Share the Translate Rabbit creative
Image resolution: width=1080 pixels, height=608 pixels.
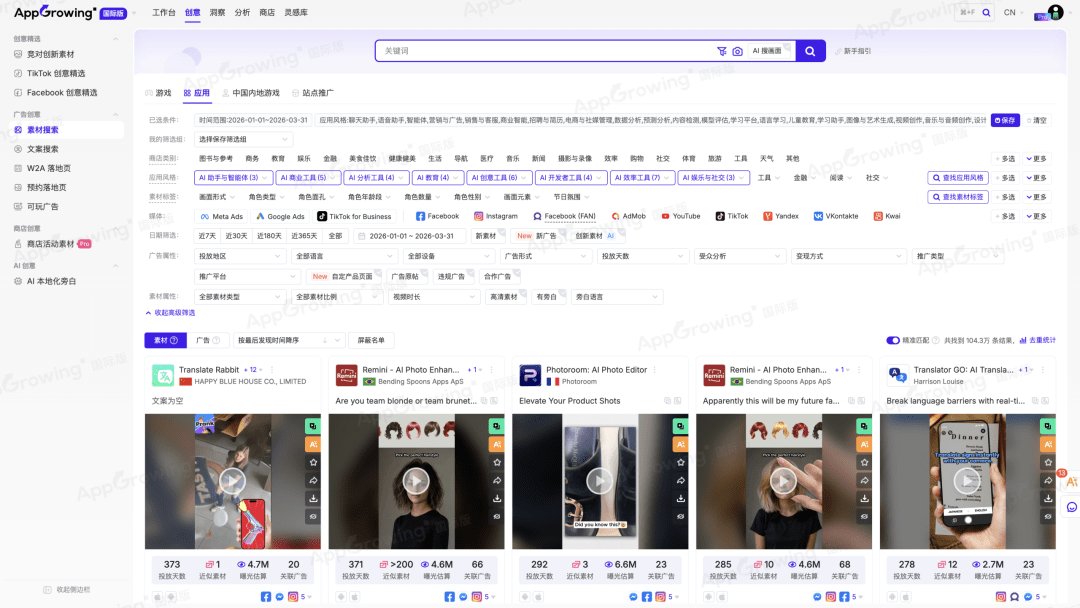click(x=313, y=480)
